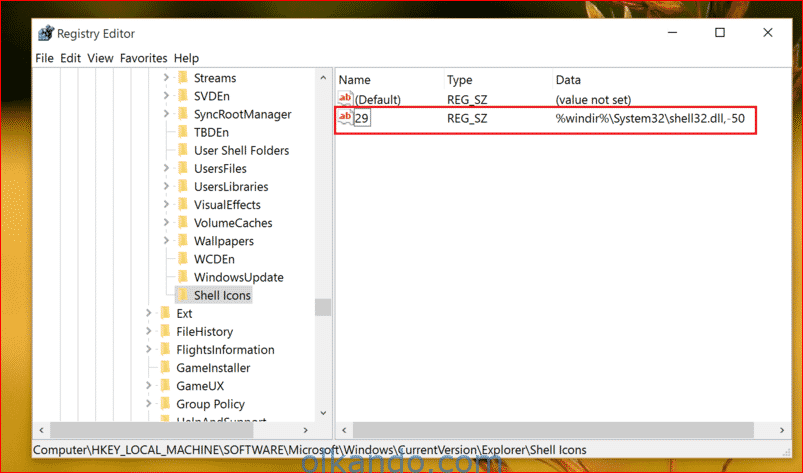803x473 pixels.
Task: Click the tree pane vertical scrollbar thumb
Action: (x=323, y=307)
